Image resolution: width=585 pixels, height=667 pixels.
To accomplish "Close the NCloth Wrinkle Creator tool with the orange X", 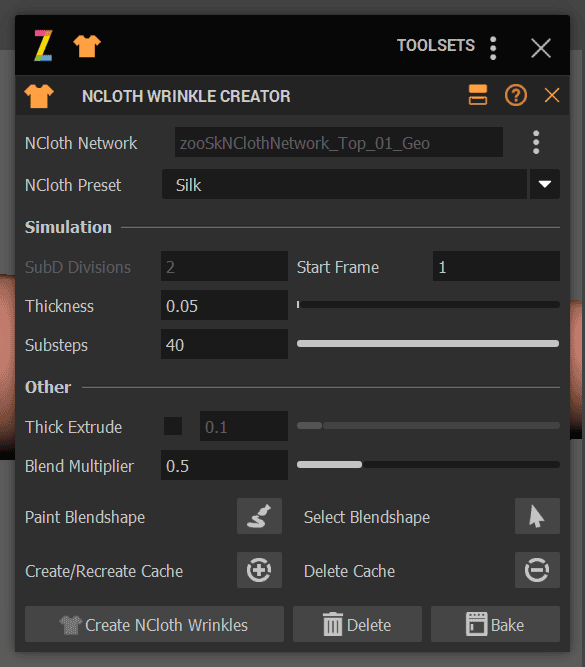I will point(552,95).
